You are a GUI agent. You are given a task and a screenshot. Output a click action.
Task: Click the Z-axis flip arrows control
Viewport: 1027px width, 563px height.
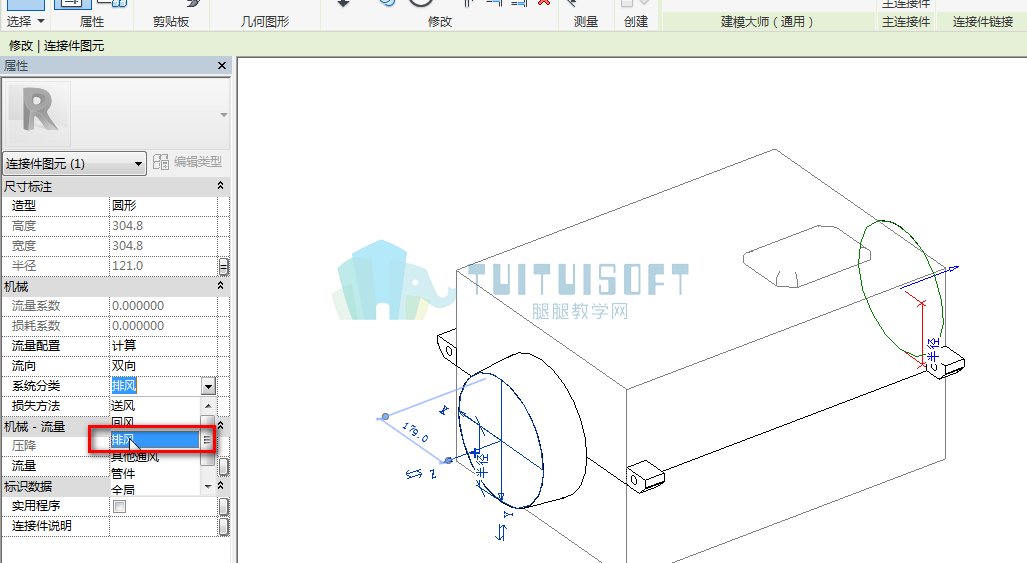point(413,473)
